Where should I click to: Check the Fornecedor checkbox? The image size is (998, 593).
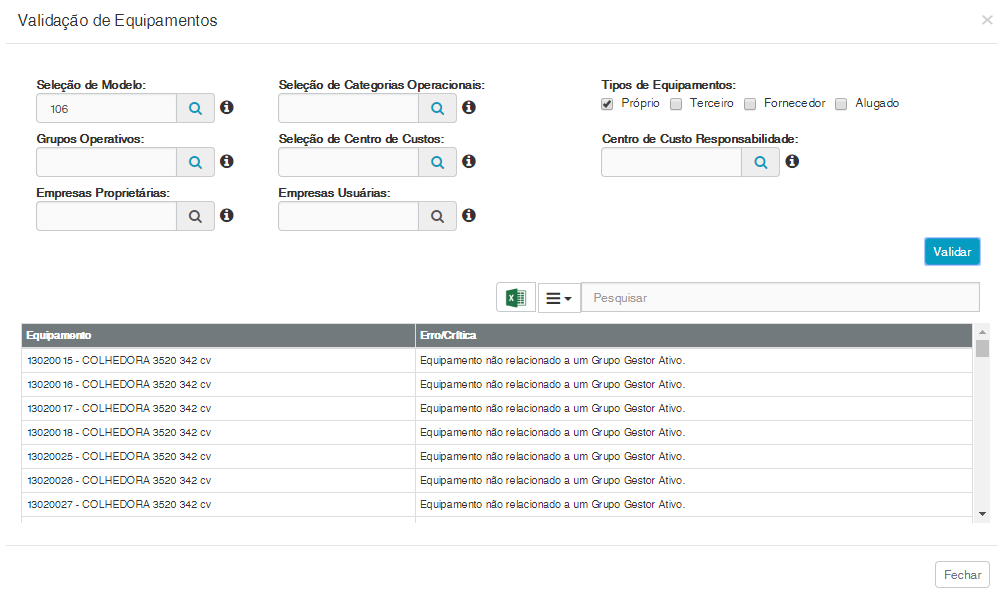(750, 103)
